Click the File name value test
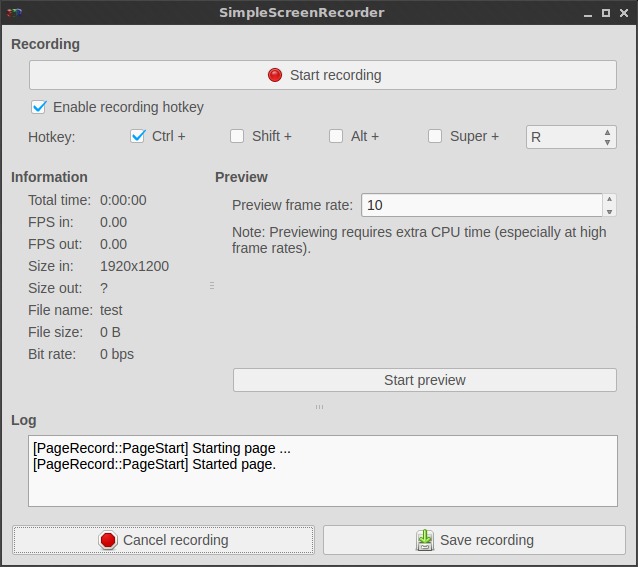 point(111,310)
